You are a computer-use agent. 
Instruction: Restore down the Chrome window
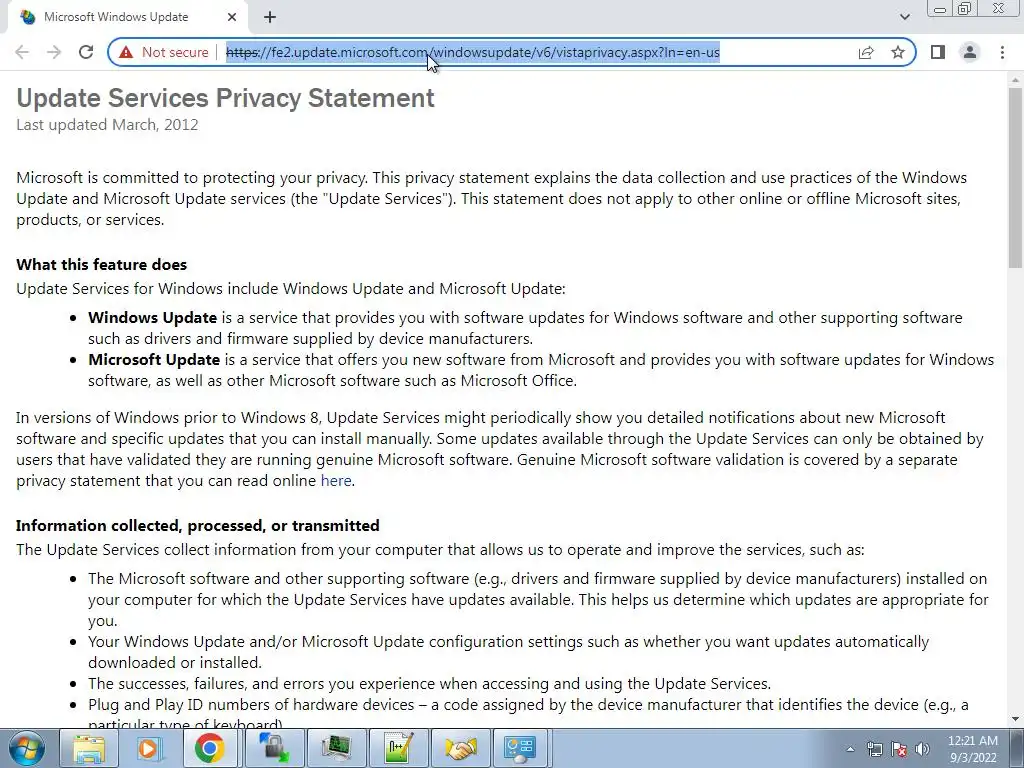pos(965,9)
